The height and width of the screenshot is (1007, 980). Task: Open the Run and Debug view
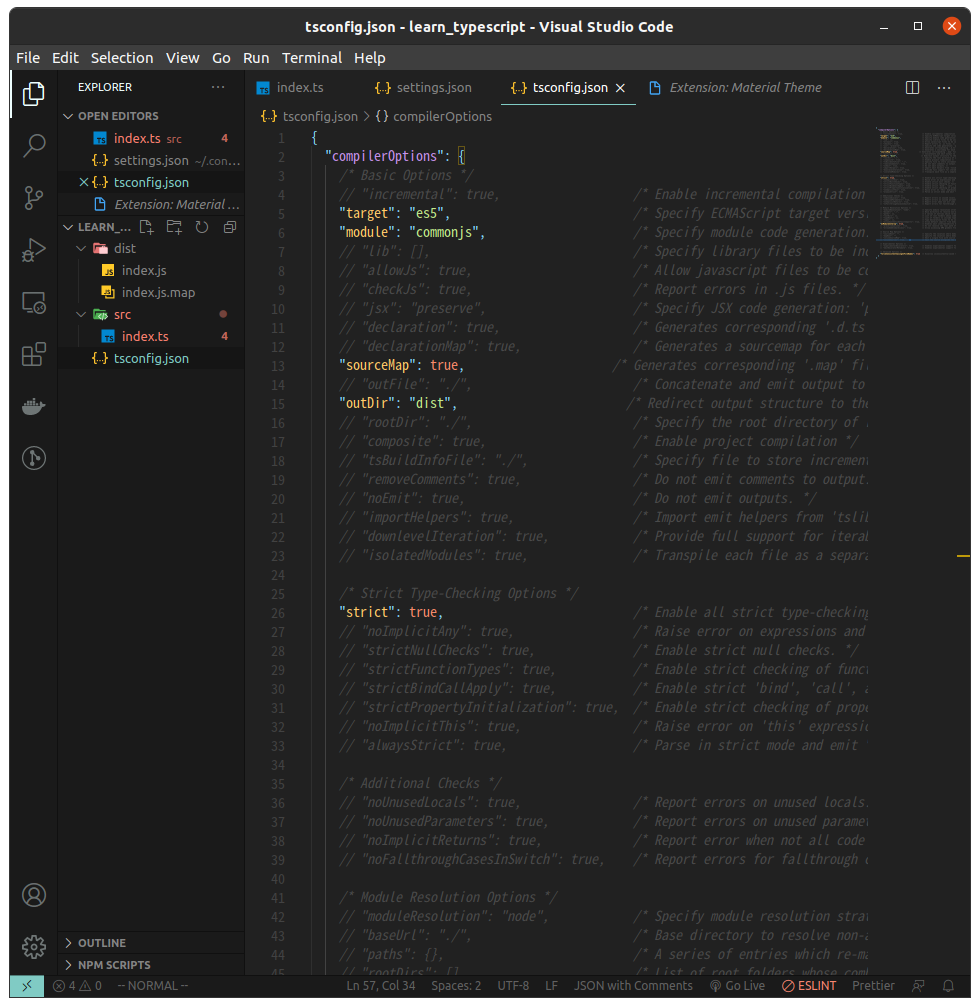pyautogui.click(x=33, y=250)
